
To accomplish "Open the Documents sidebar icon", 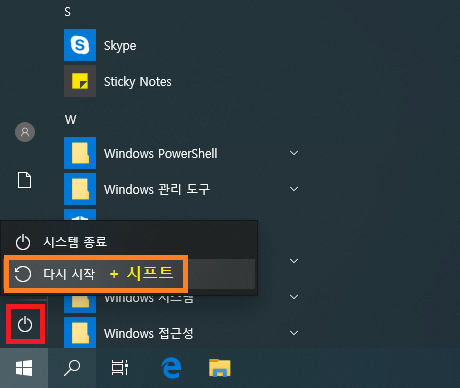I will [x=24, y=180].
